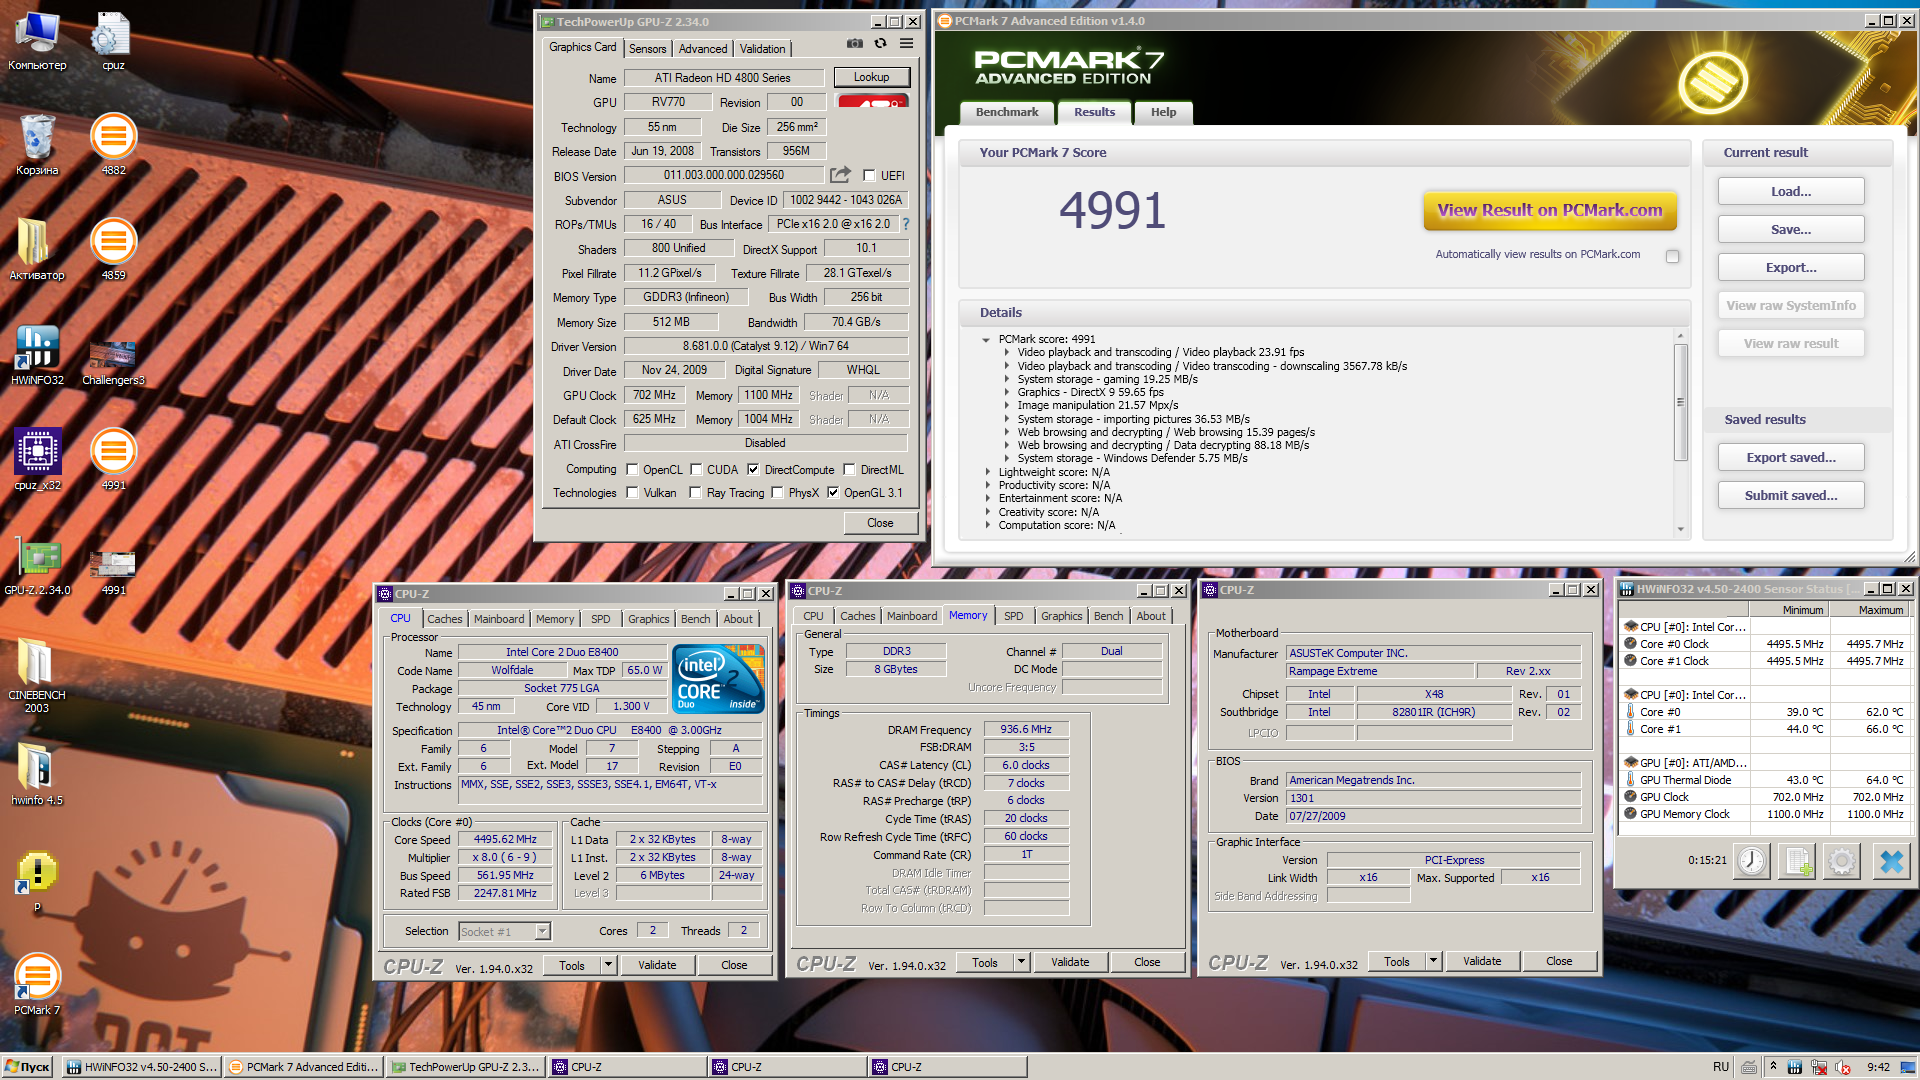
Task: Click the Details scrollbar down arrow
Action: pyautogui.click(x=1680, y=529)
